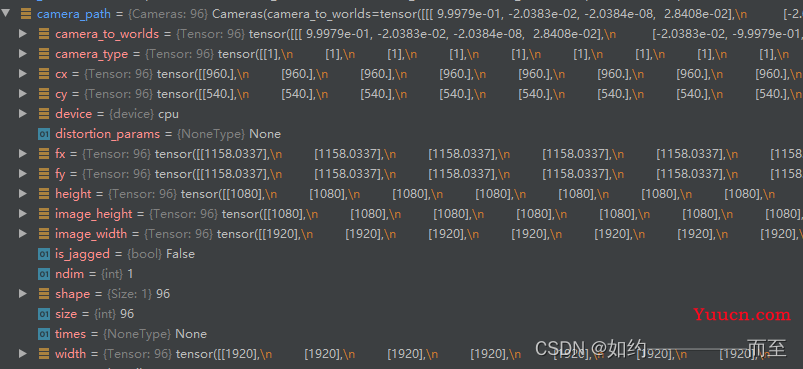803x369 pixels.
Task: Click the primitive icon next to ndim
Action: (x=44, y=274)
